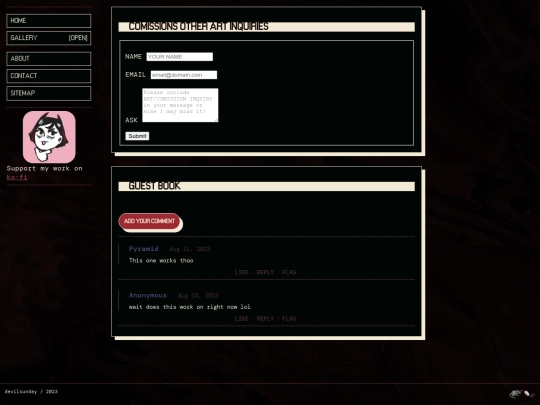
Task: Like the Anonymous comment
Action: click(x=241, y=319)
